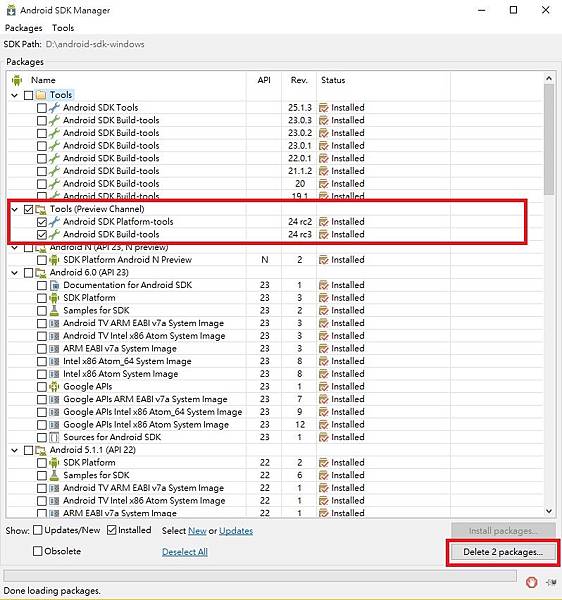
Task: Click the API column header
Action: point(264,80)
